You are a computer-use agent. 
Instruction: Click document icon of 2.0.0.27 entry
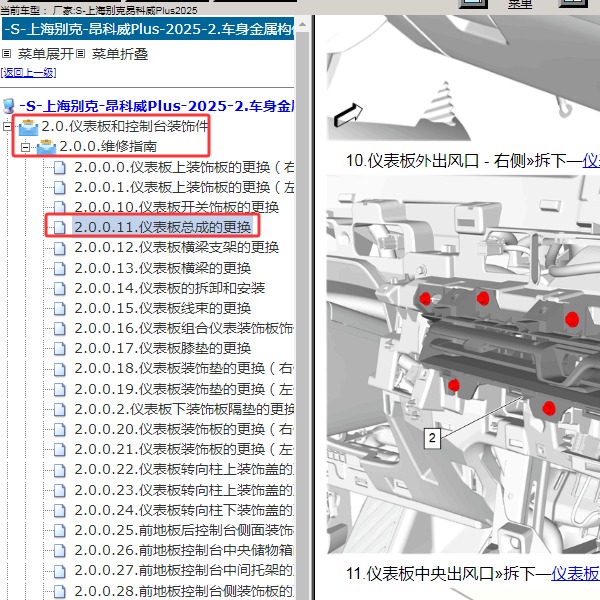60,571
